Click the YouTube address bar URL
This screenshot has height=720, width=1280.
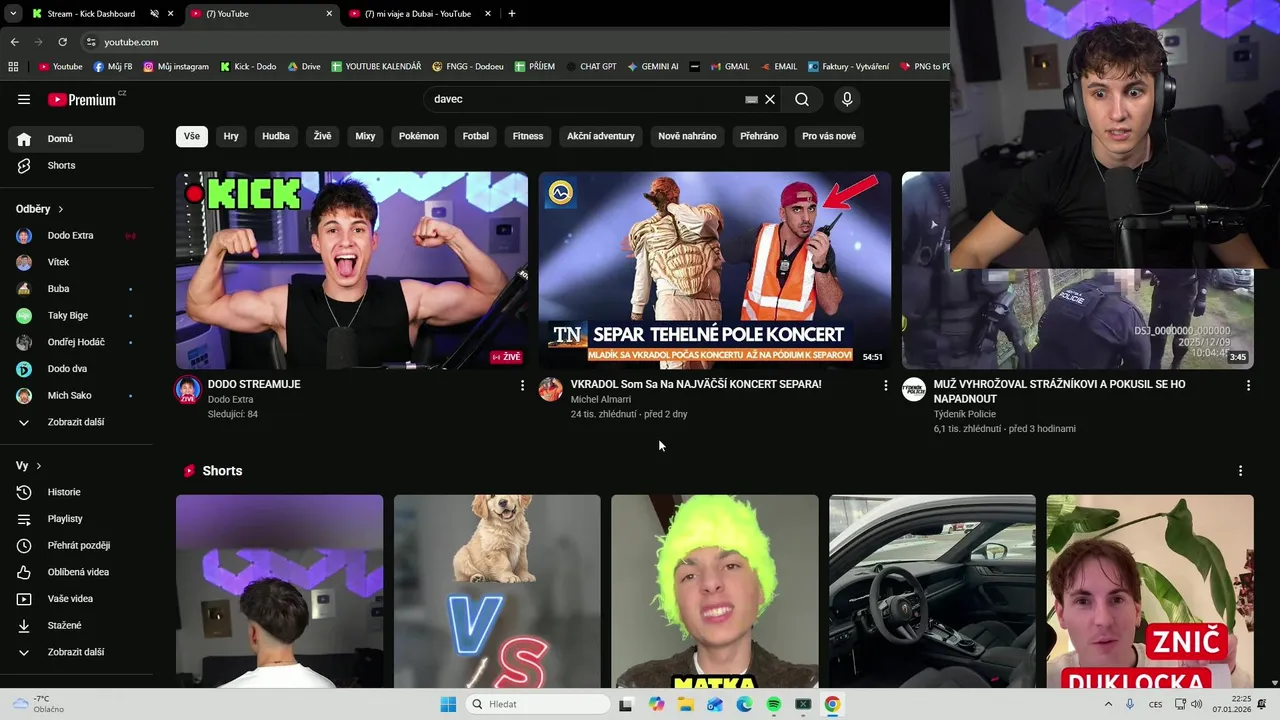pos(131,42)
